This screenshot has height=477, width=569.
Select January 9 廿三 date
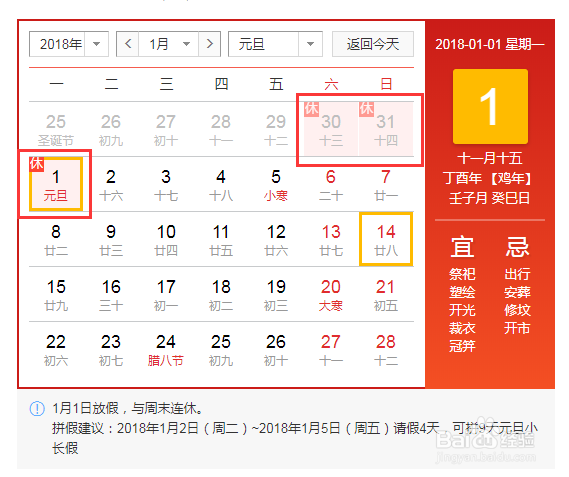pyautogui.click(x=111, y=239)
